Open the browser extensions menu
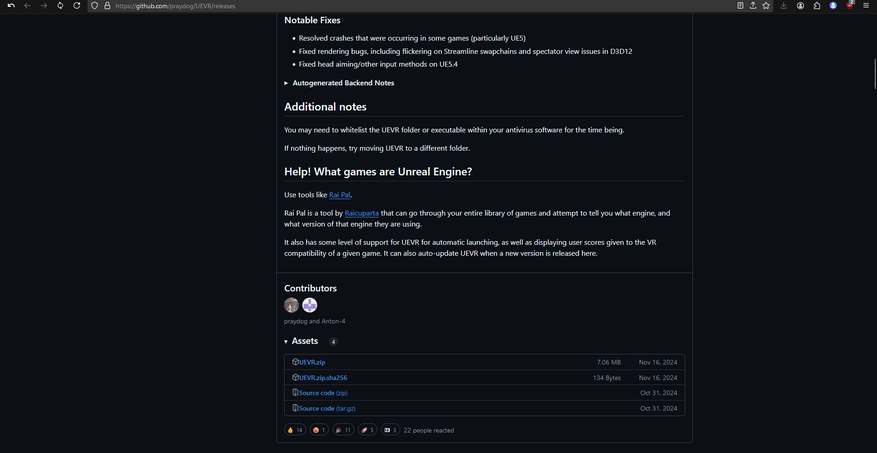 pyautogui.click(x=817, y=6)
